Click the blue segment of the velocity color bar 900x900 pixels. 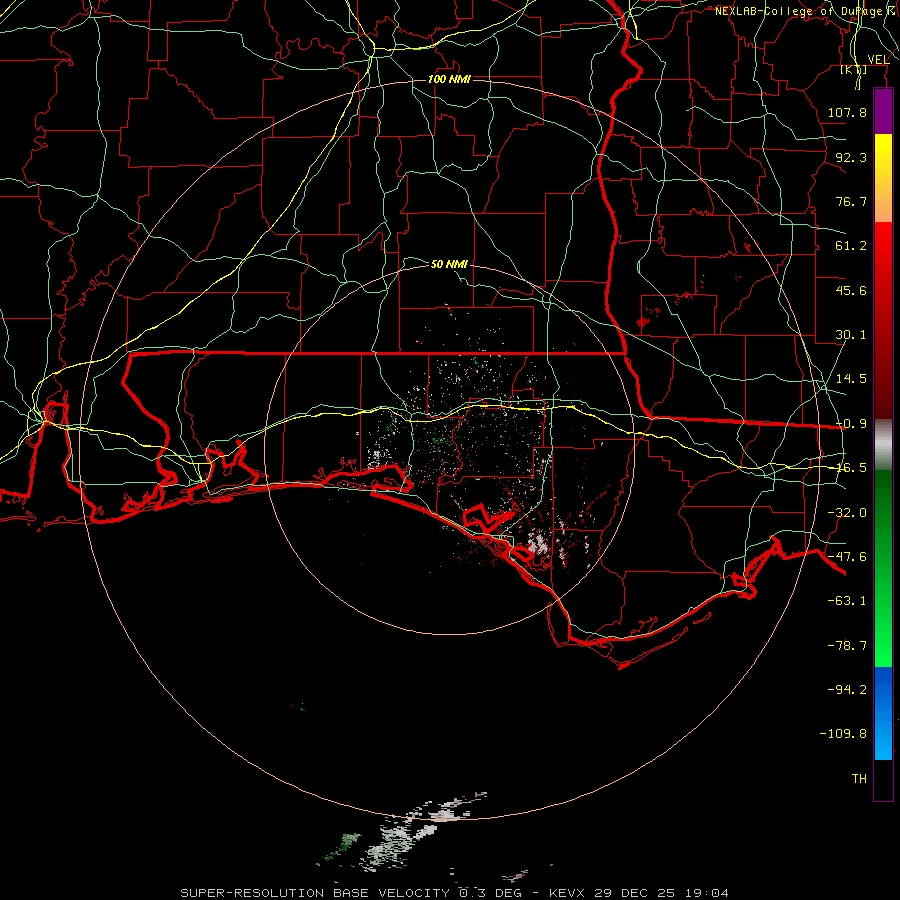coord(883,713)
